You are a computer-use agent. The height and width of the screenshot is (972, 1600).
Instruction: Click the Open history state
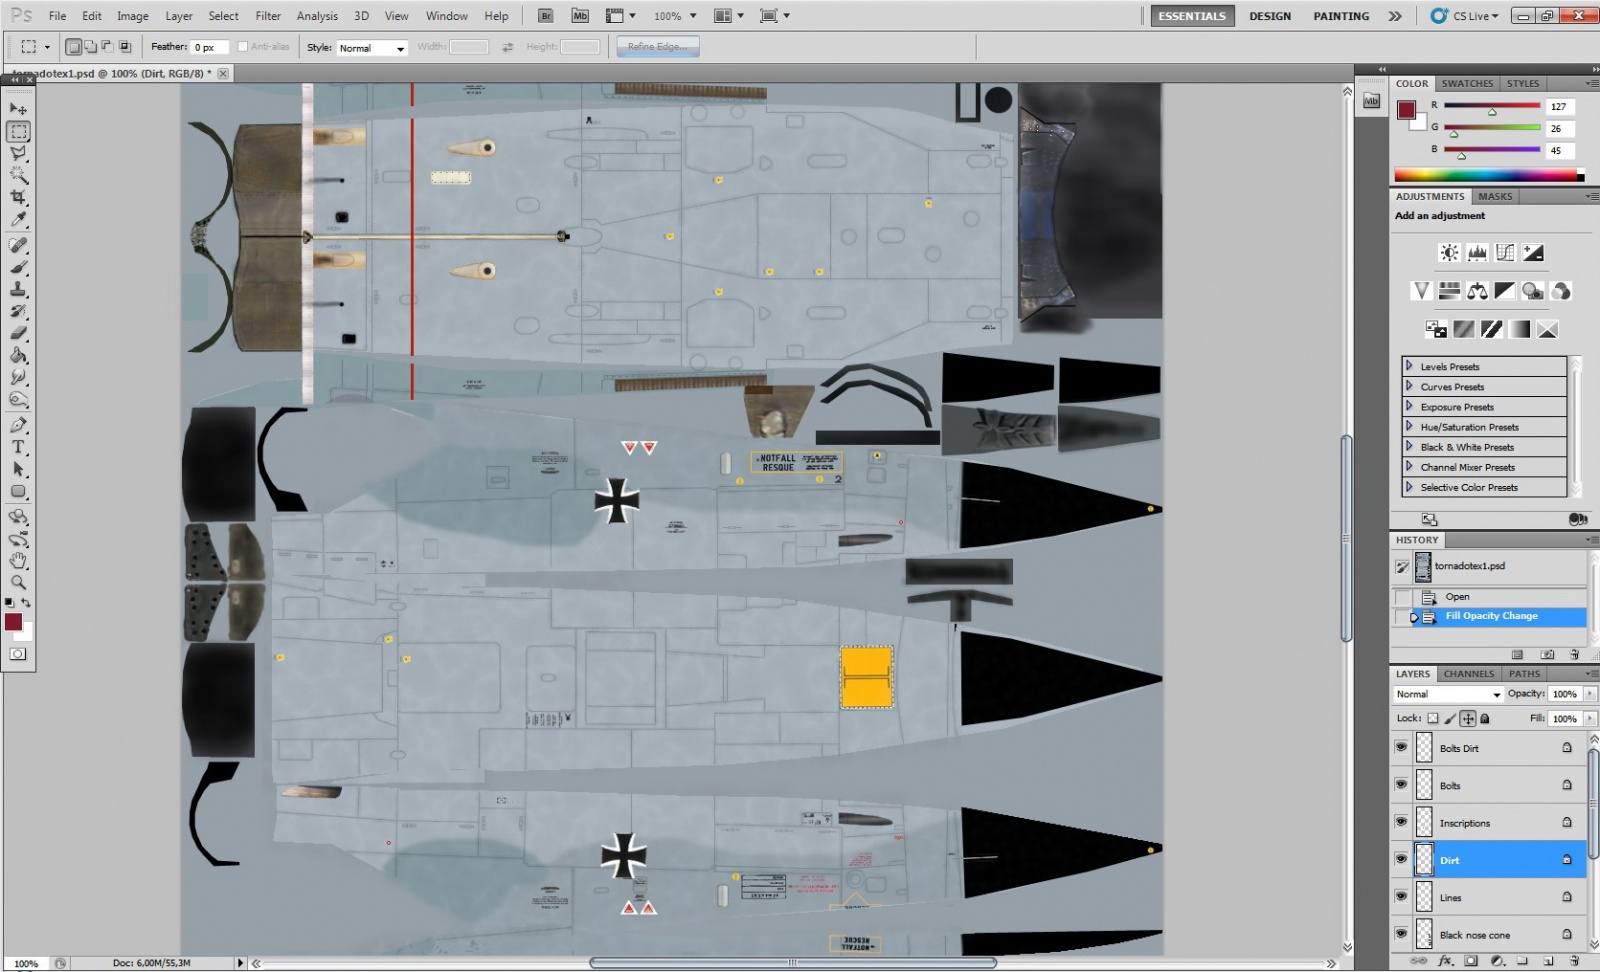point(1457,596)
